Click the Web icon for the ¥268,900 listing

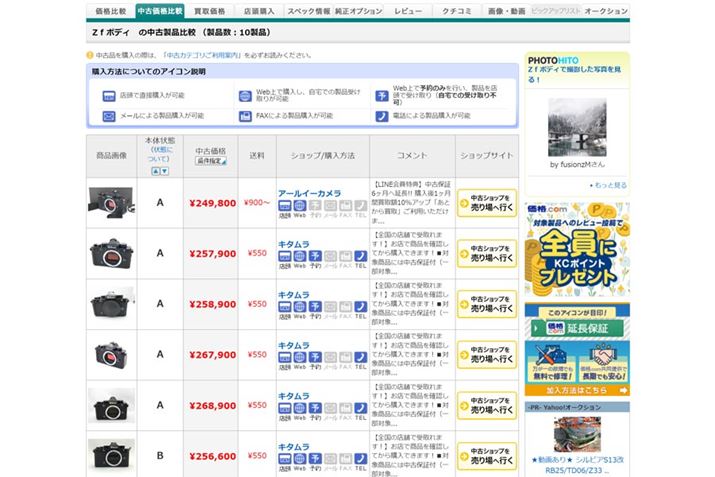299,409
